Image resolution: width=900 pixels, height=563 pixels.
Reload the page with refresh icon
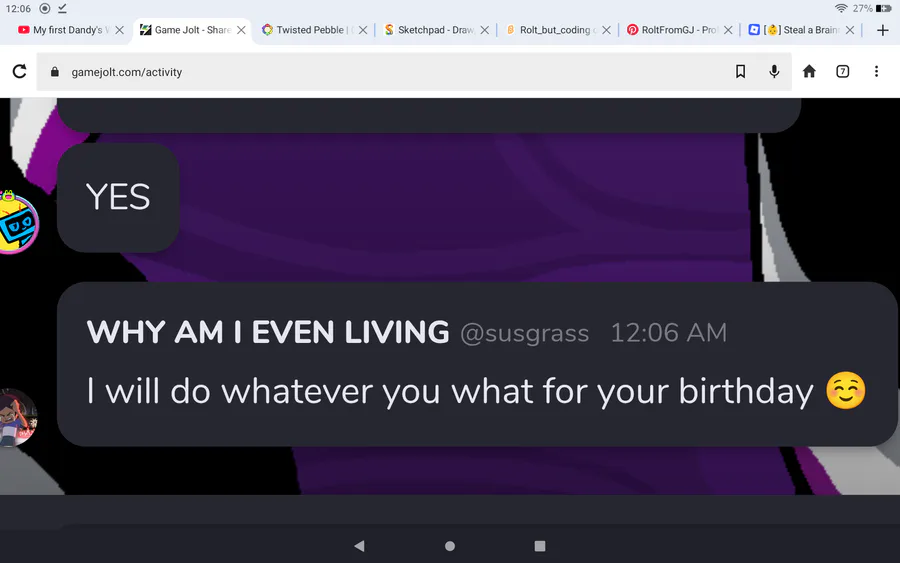tap(20, 71)
